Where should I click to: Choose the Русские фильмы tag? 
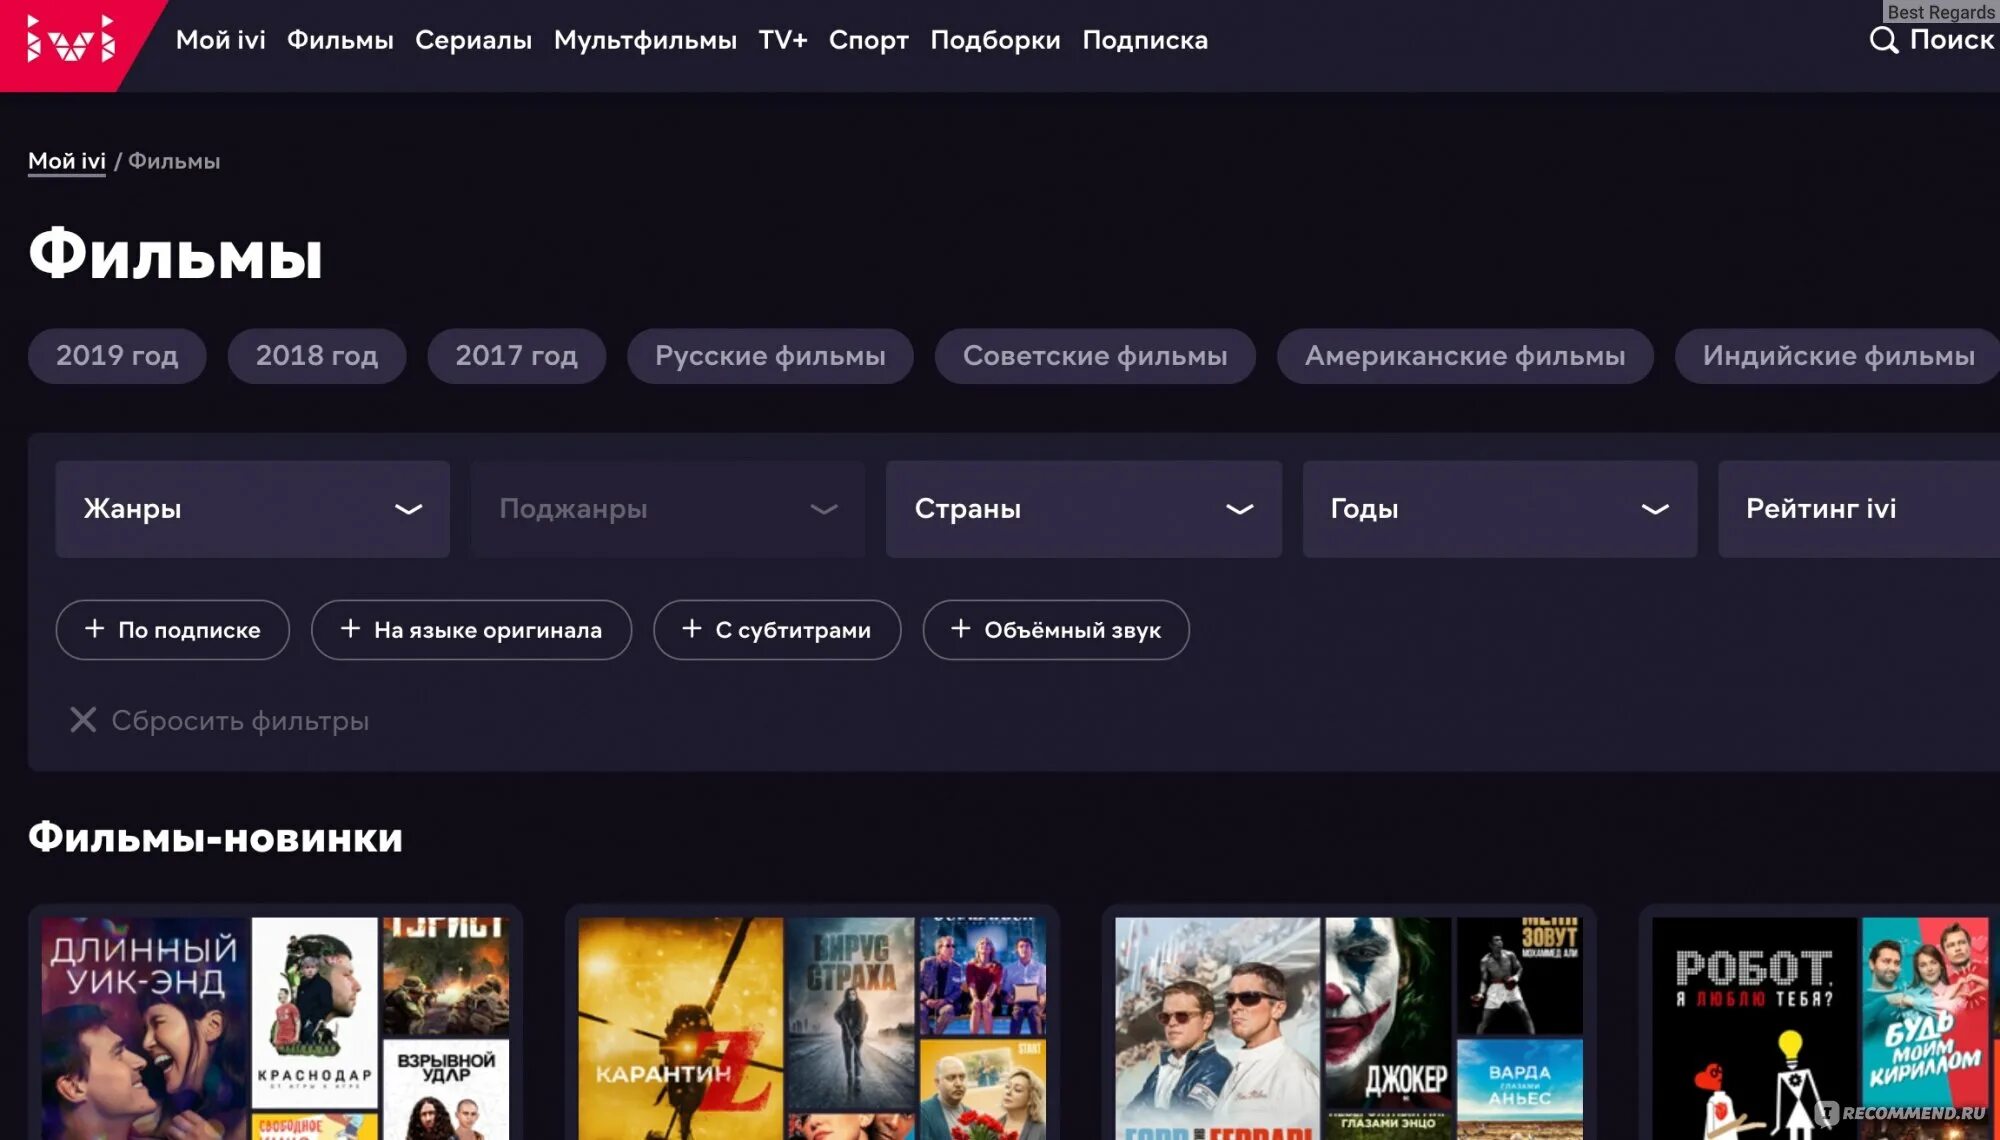tap(770, 356)
